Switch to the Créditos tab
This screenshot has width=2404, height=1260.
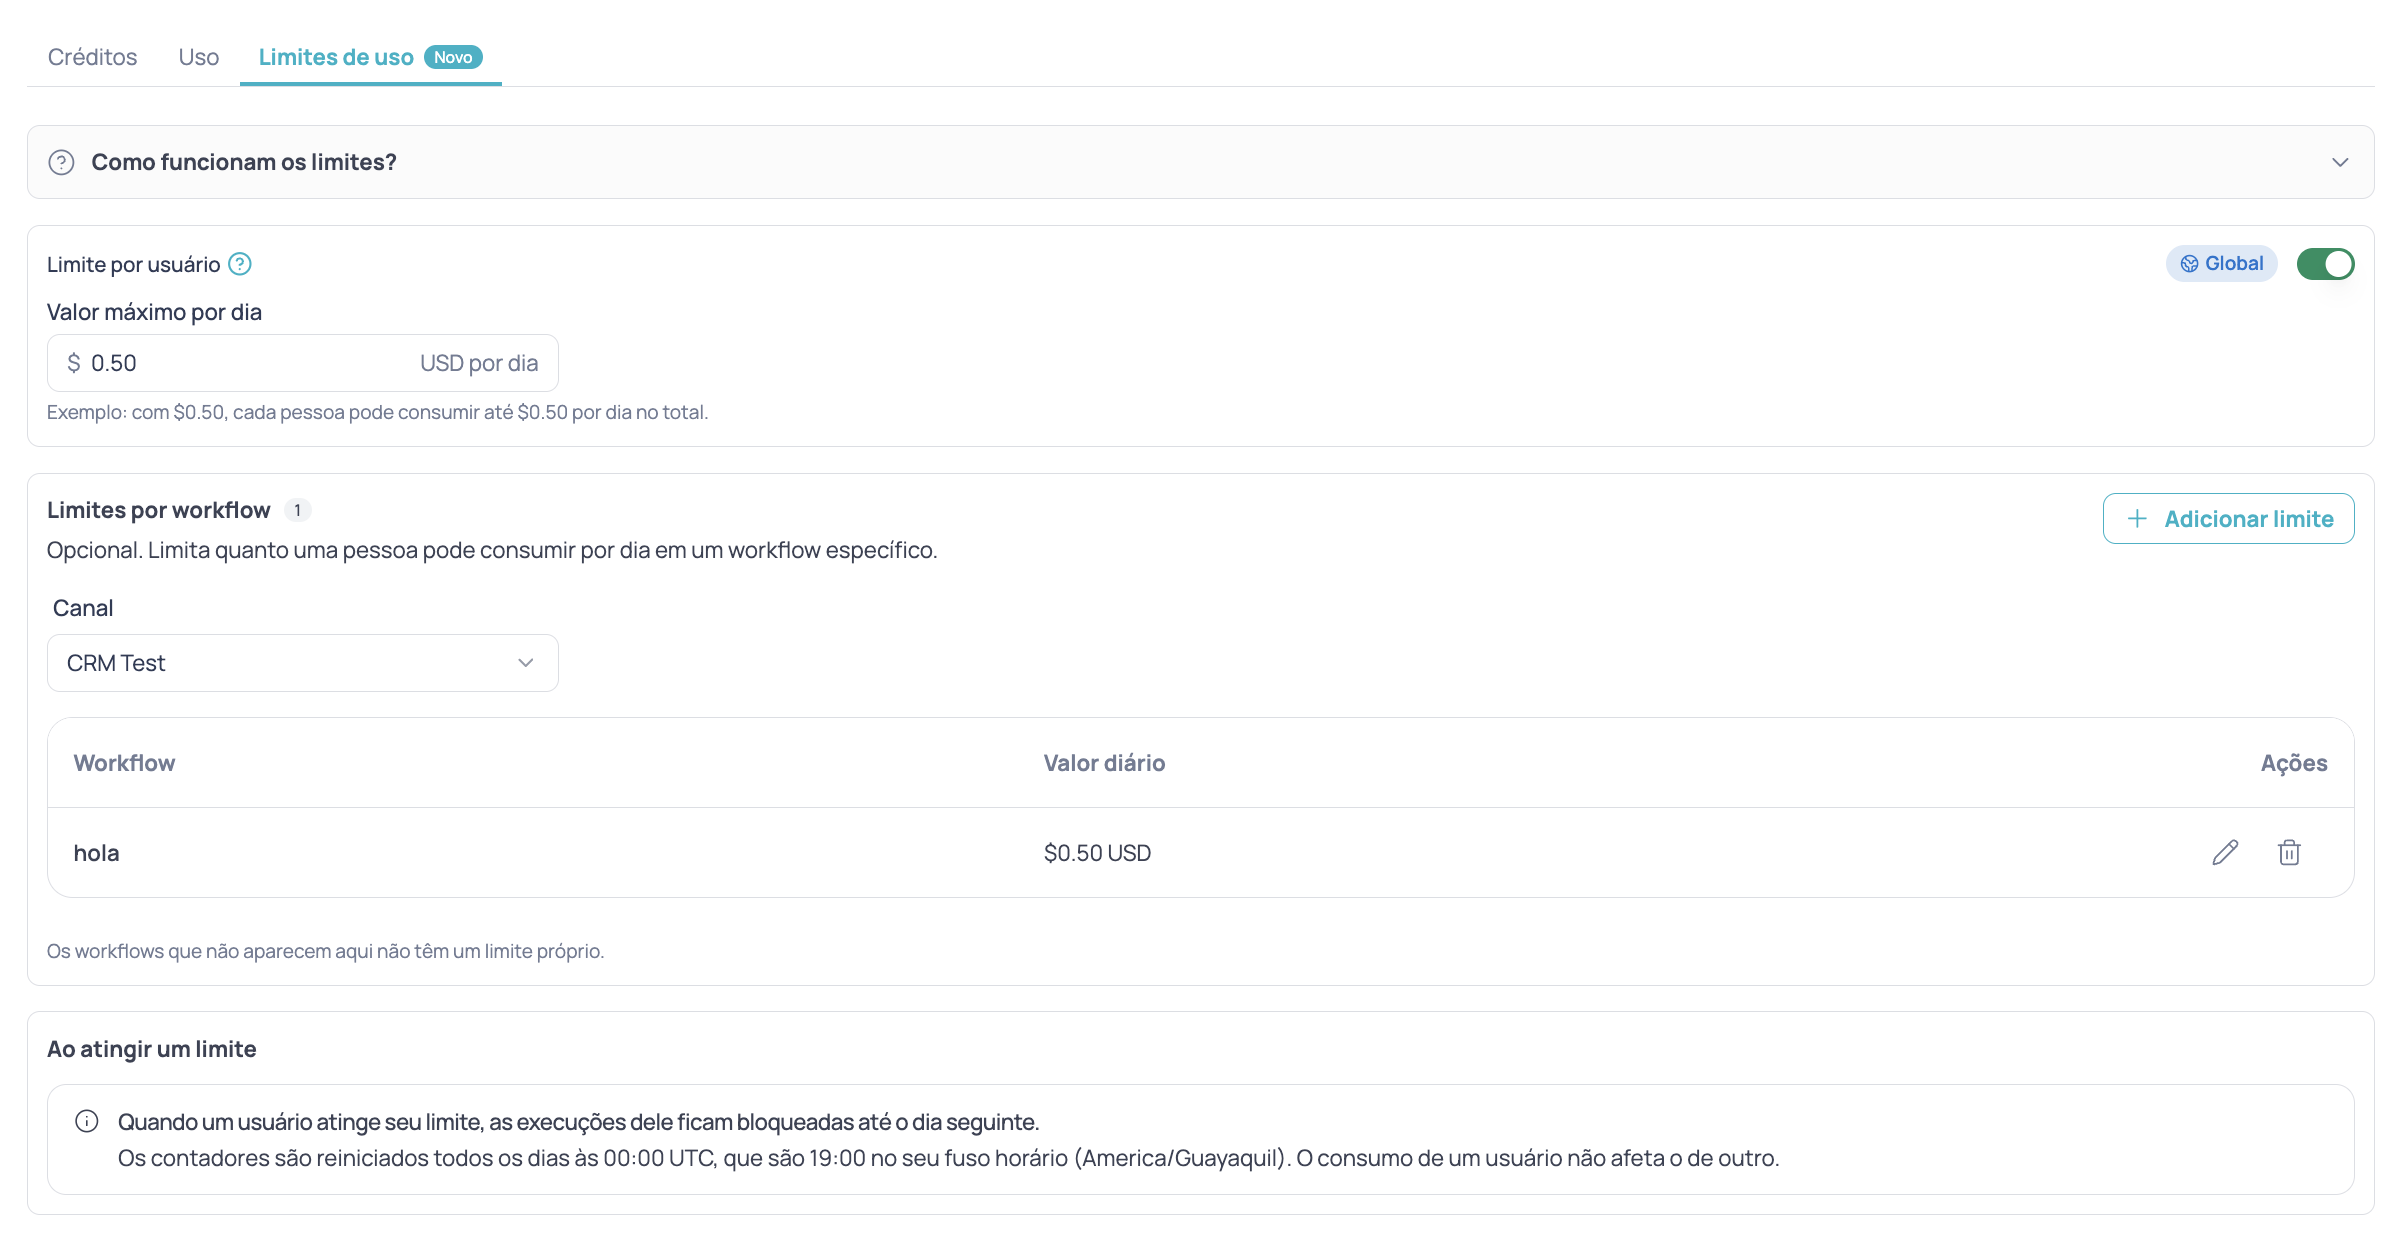[x=92, y=57]
